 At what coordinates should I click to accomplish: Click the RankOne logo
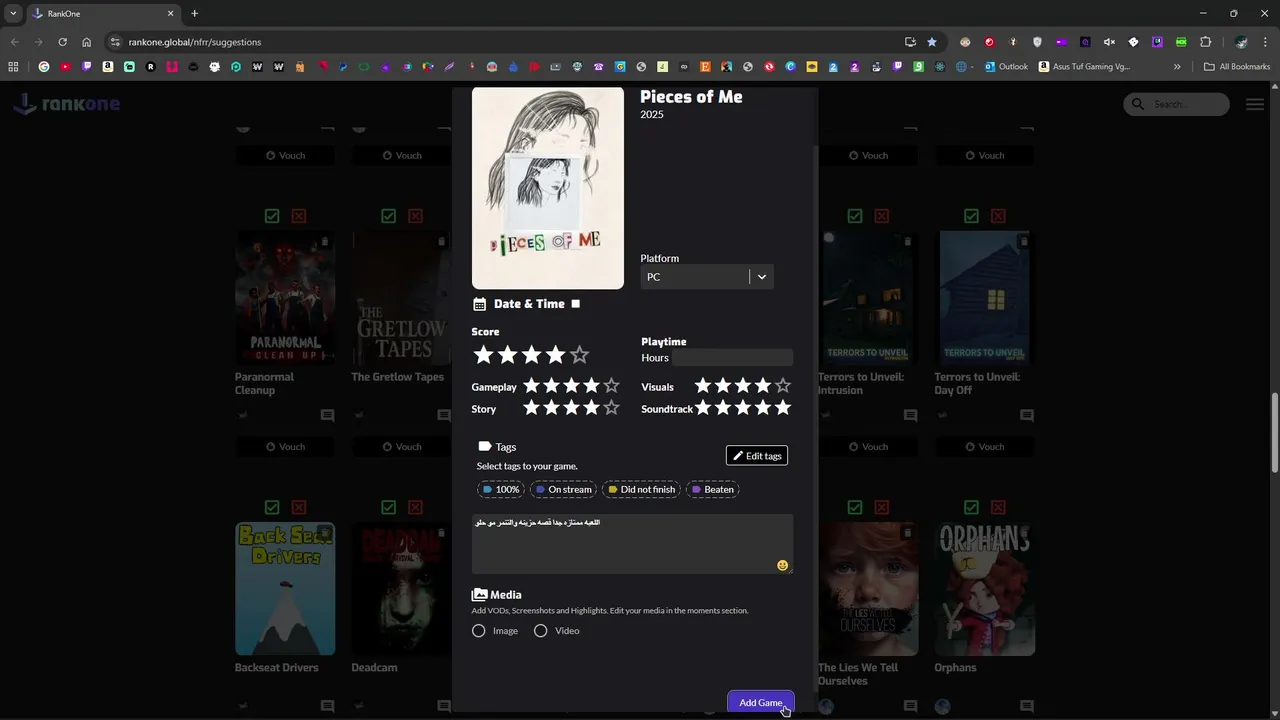pyautogui.click(x=67, y=104)
